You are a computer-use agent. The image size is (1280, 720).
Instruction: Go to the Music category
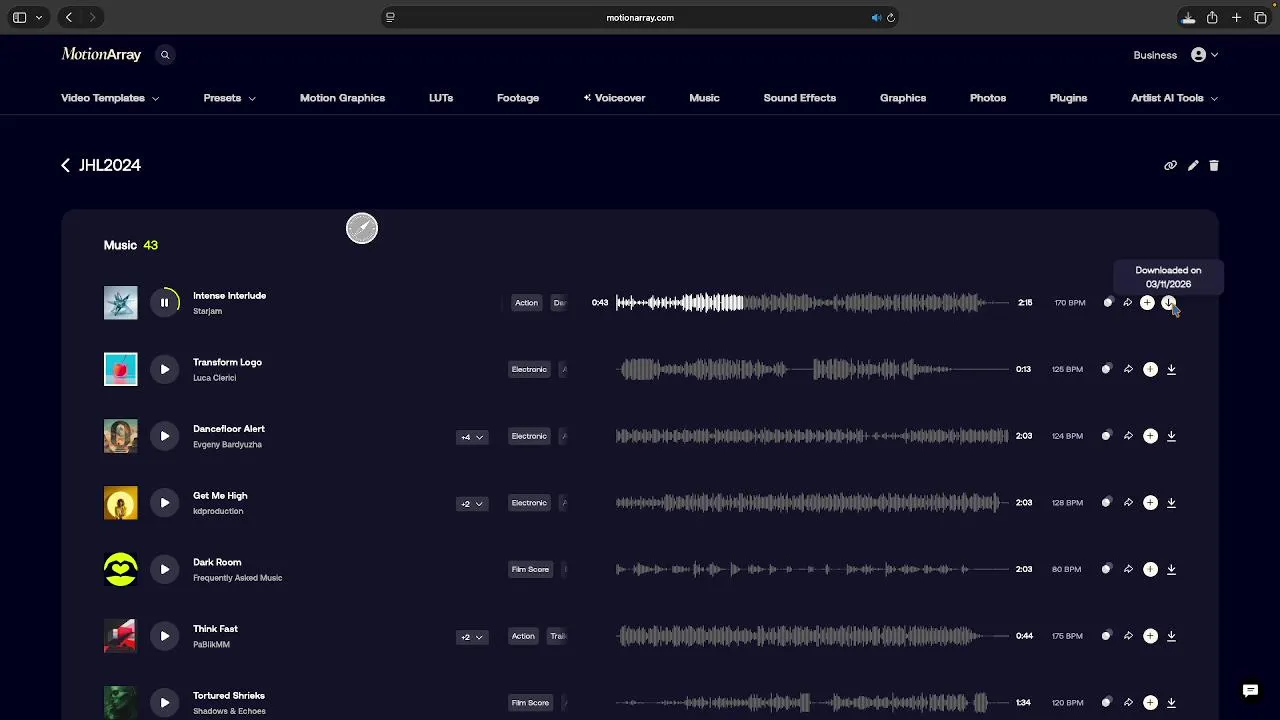tap(704, 98)
